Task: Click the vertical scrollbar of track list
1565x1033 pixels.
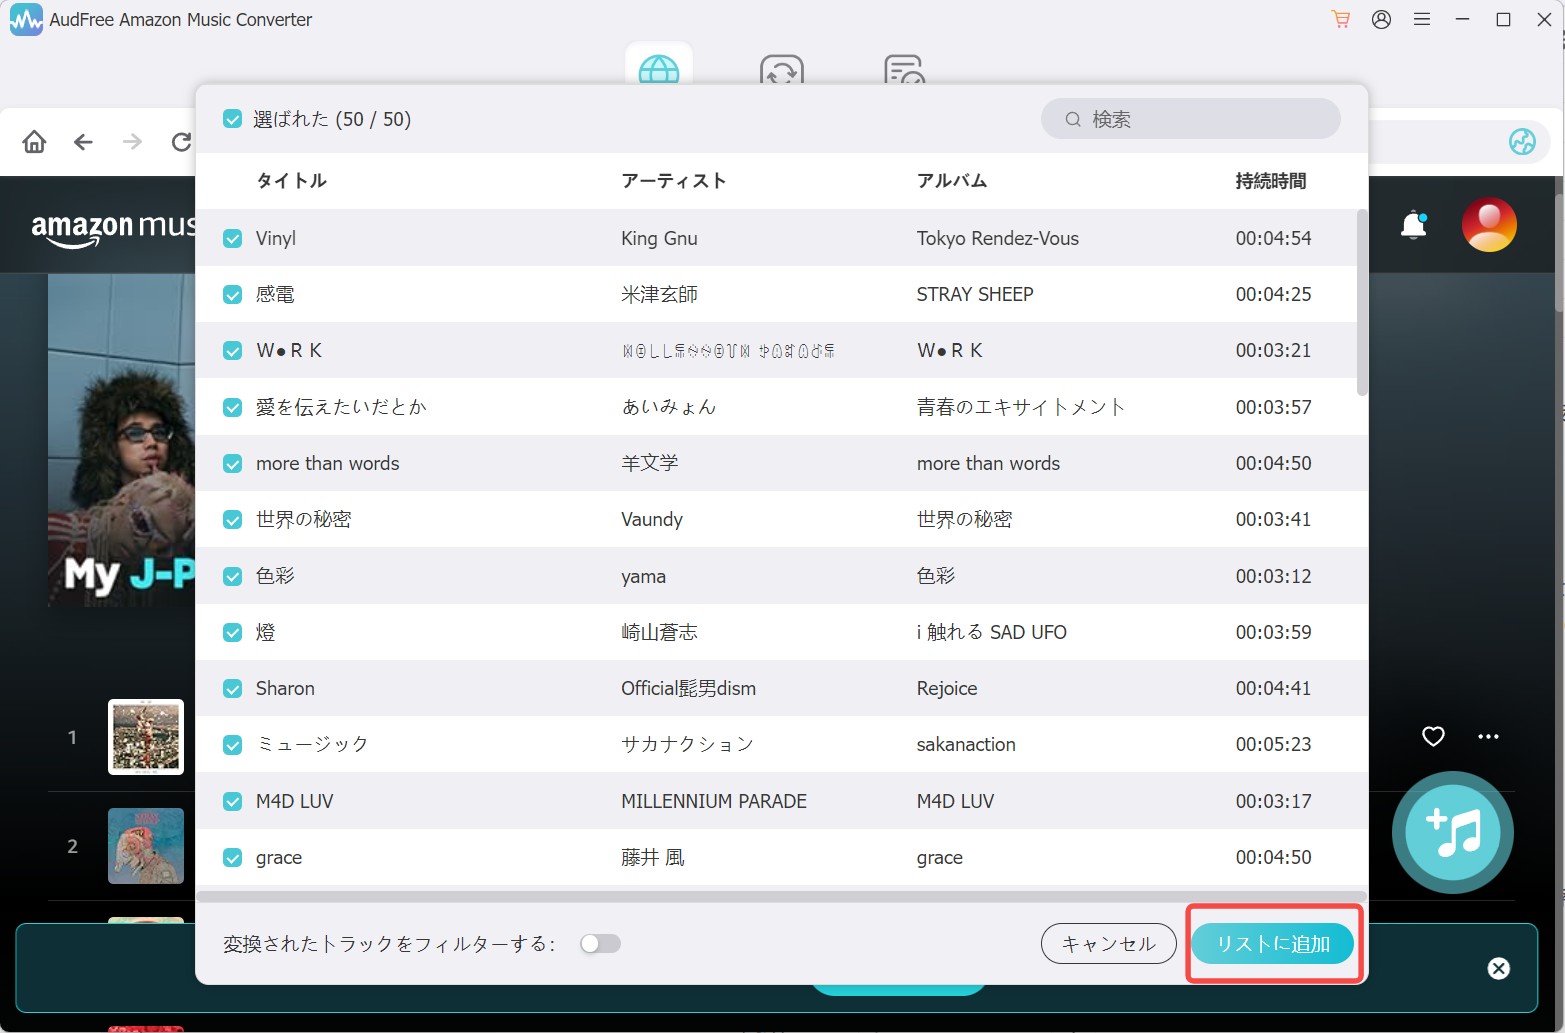Action: 1361,302
